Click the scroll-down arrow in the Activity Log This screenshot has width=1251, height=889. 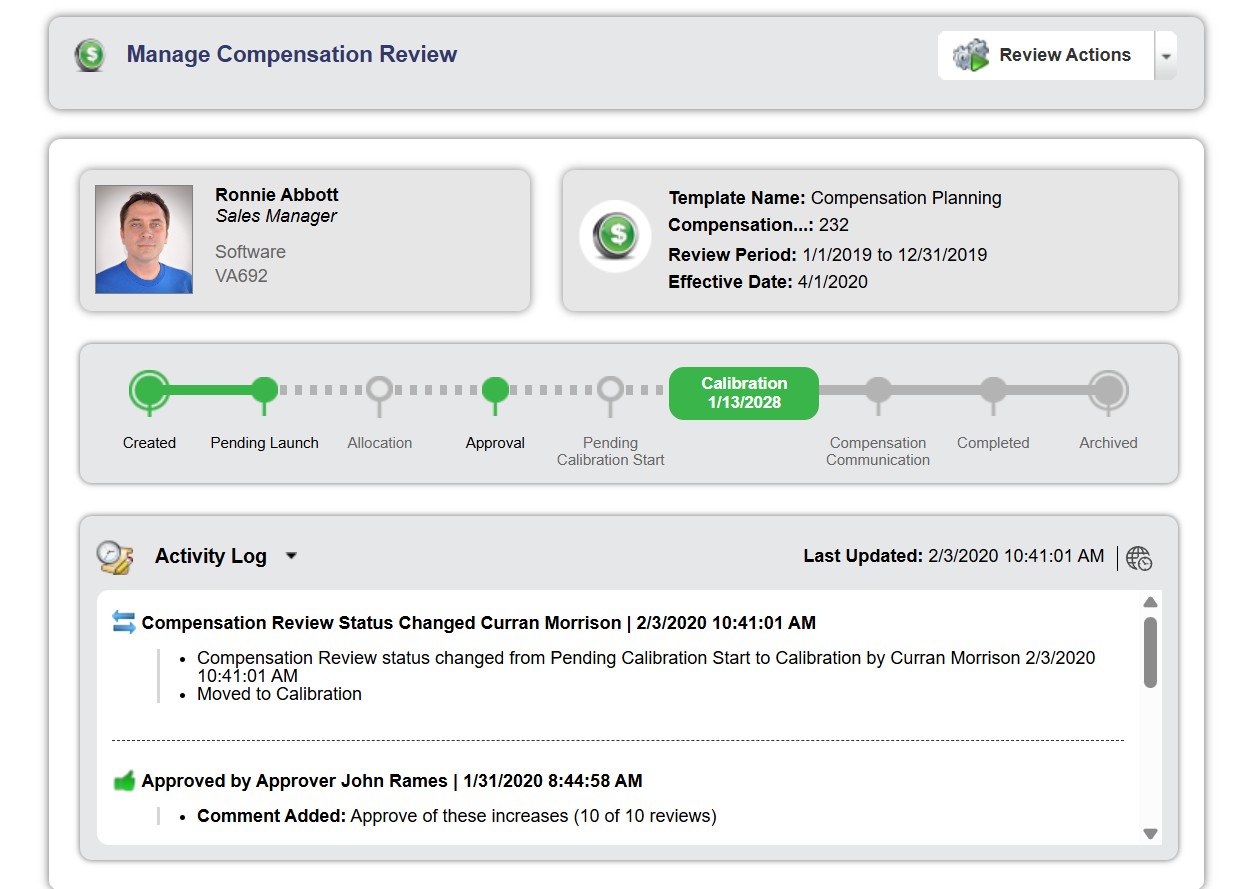click(1149, 833)
